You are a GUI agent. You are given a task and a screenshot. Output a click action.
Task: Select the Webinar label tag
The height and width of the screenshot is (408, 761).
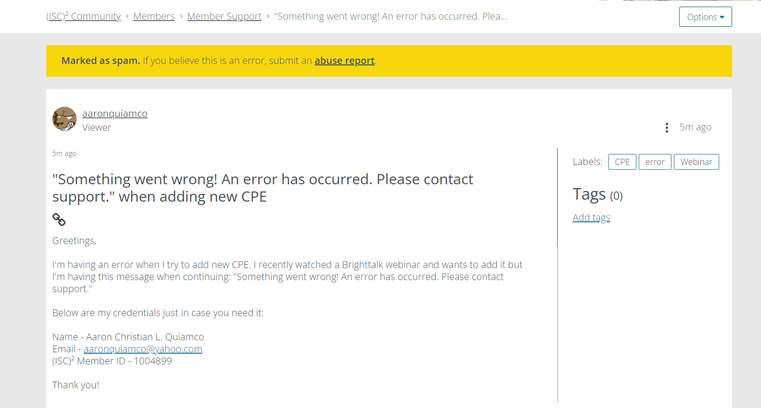(696, 162)
